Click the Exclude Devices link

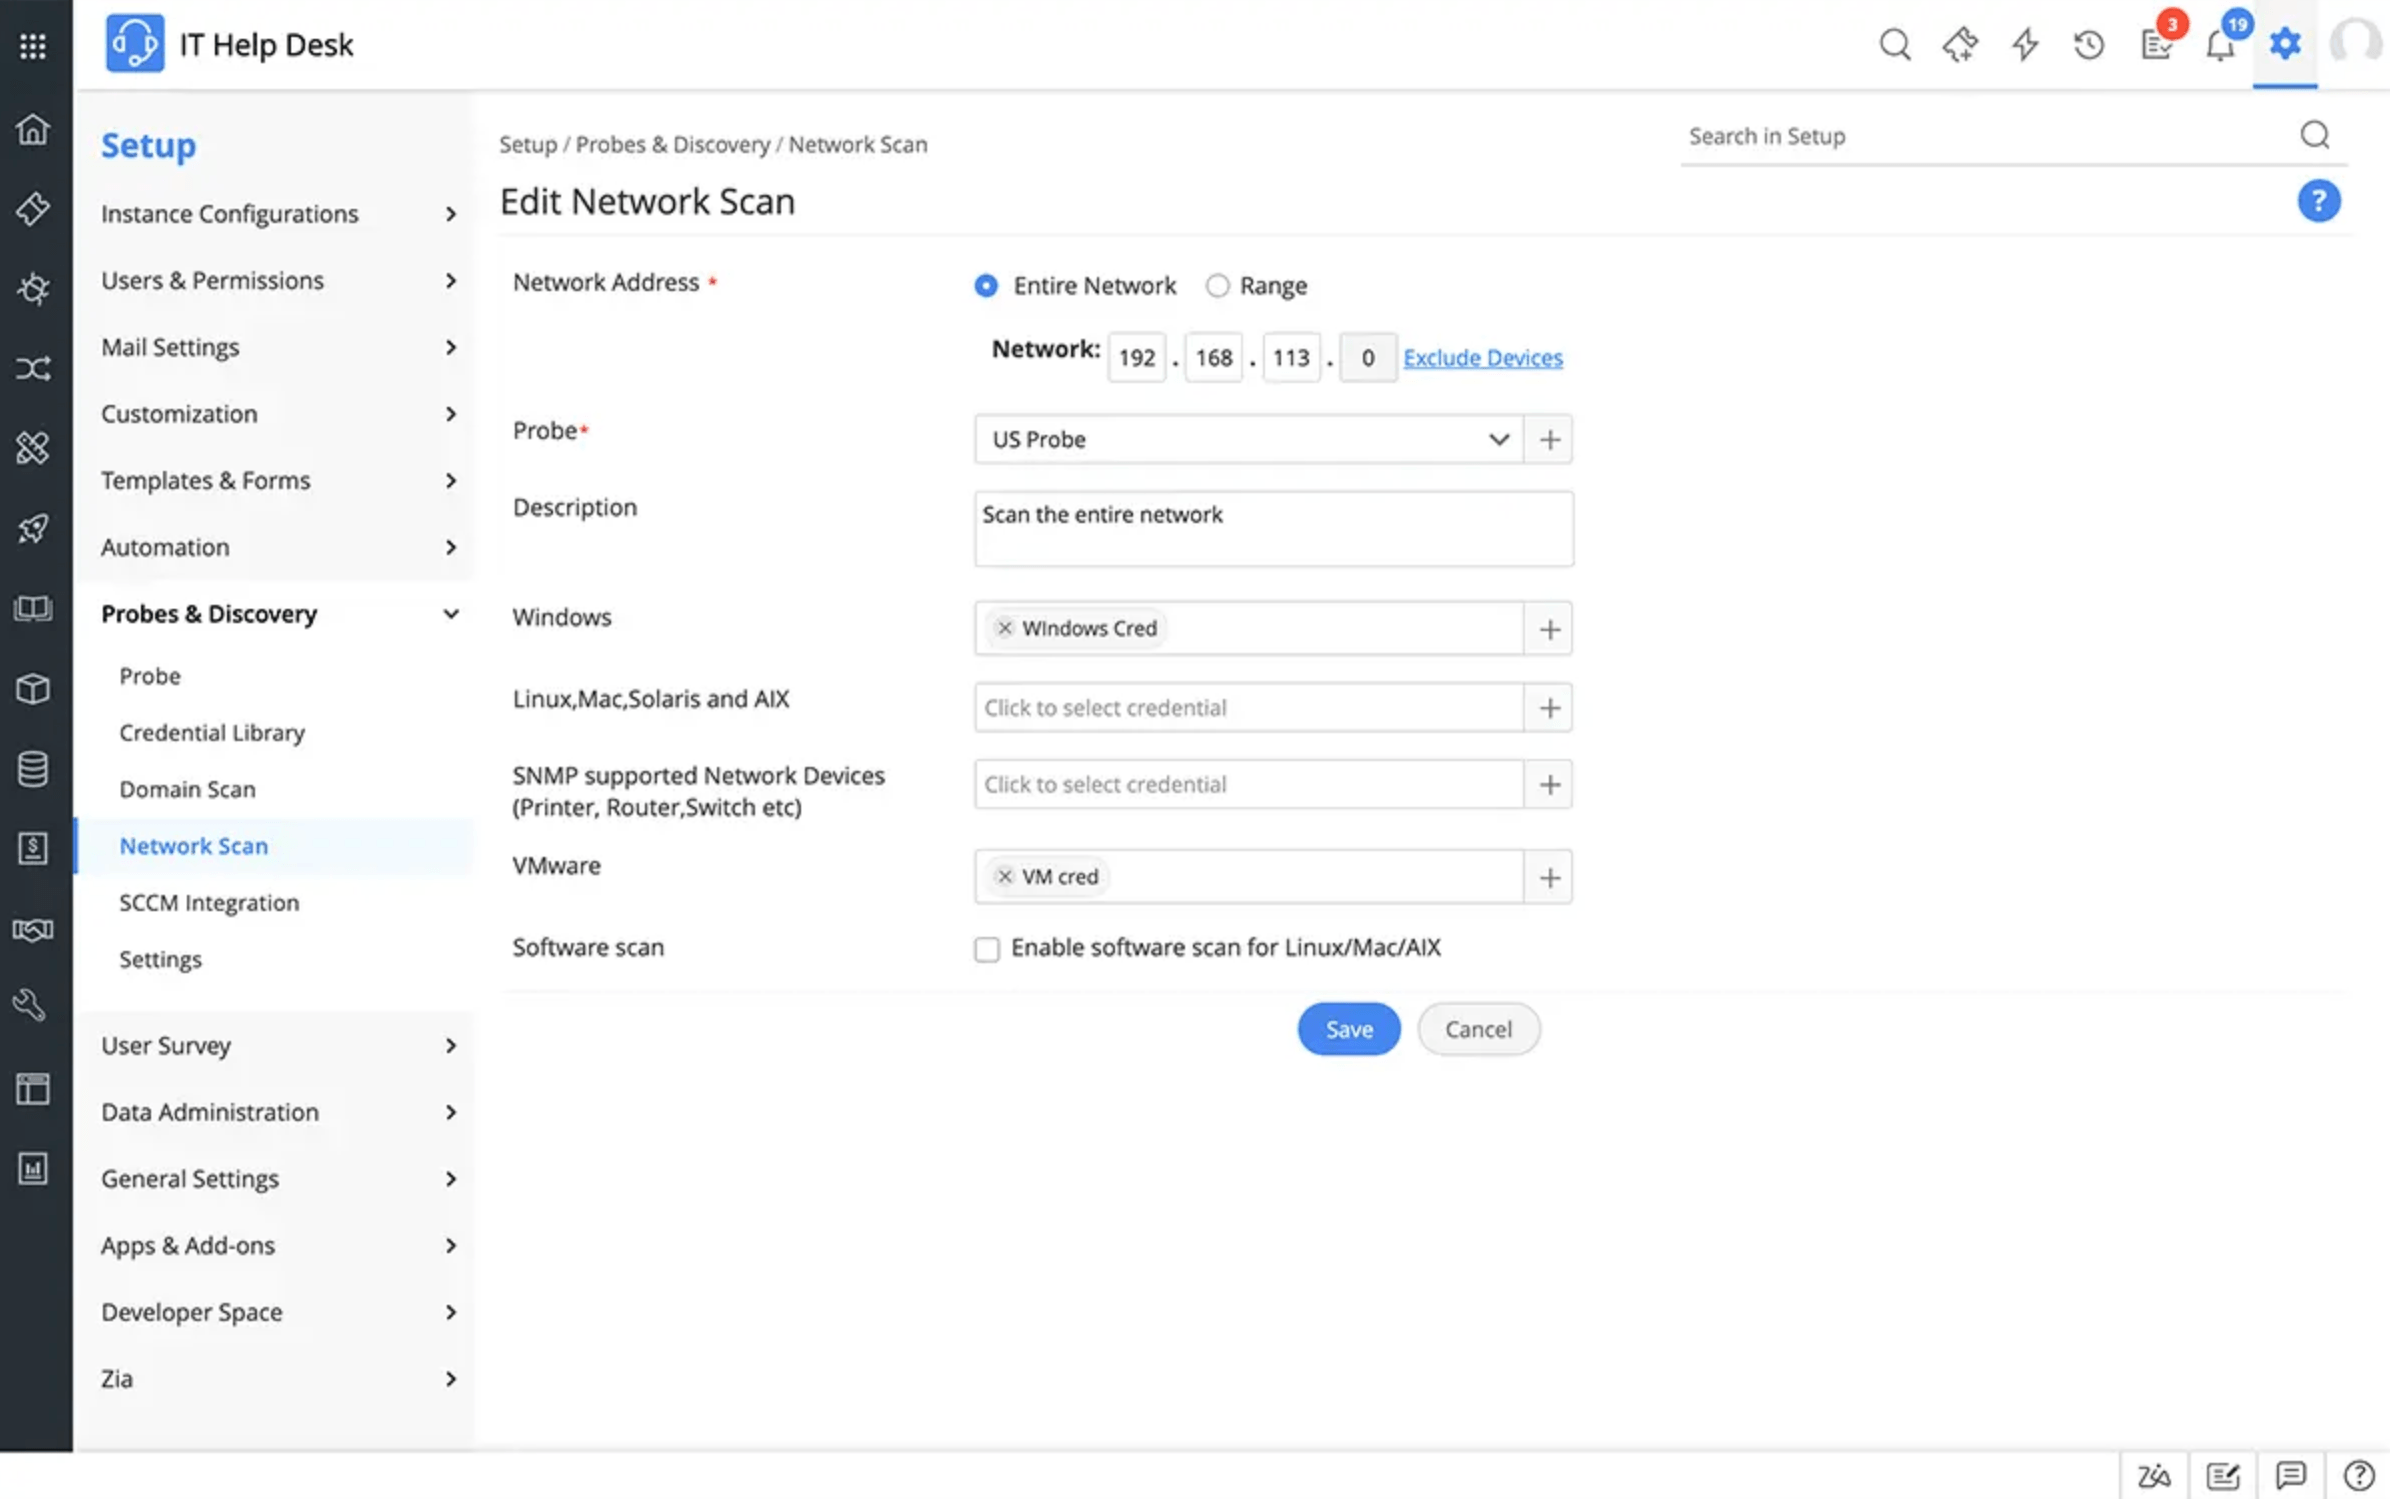tap(1482, 358)
